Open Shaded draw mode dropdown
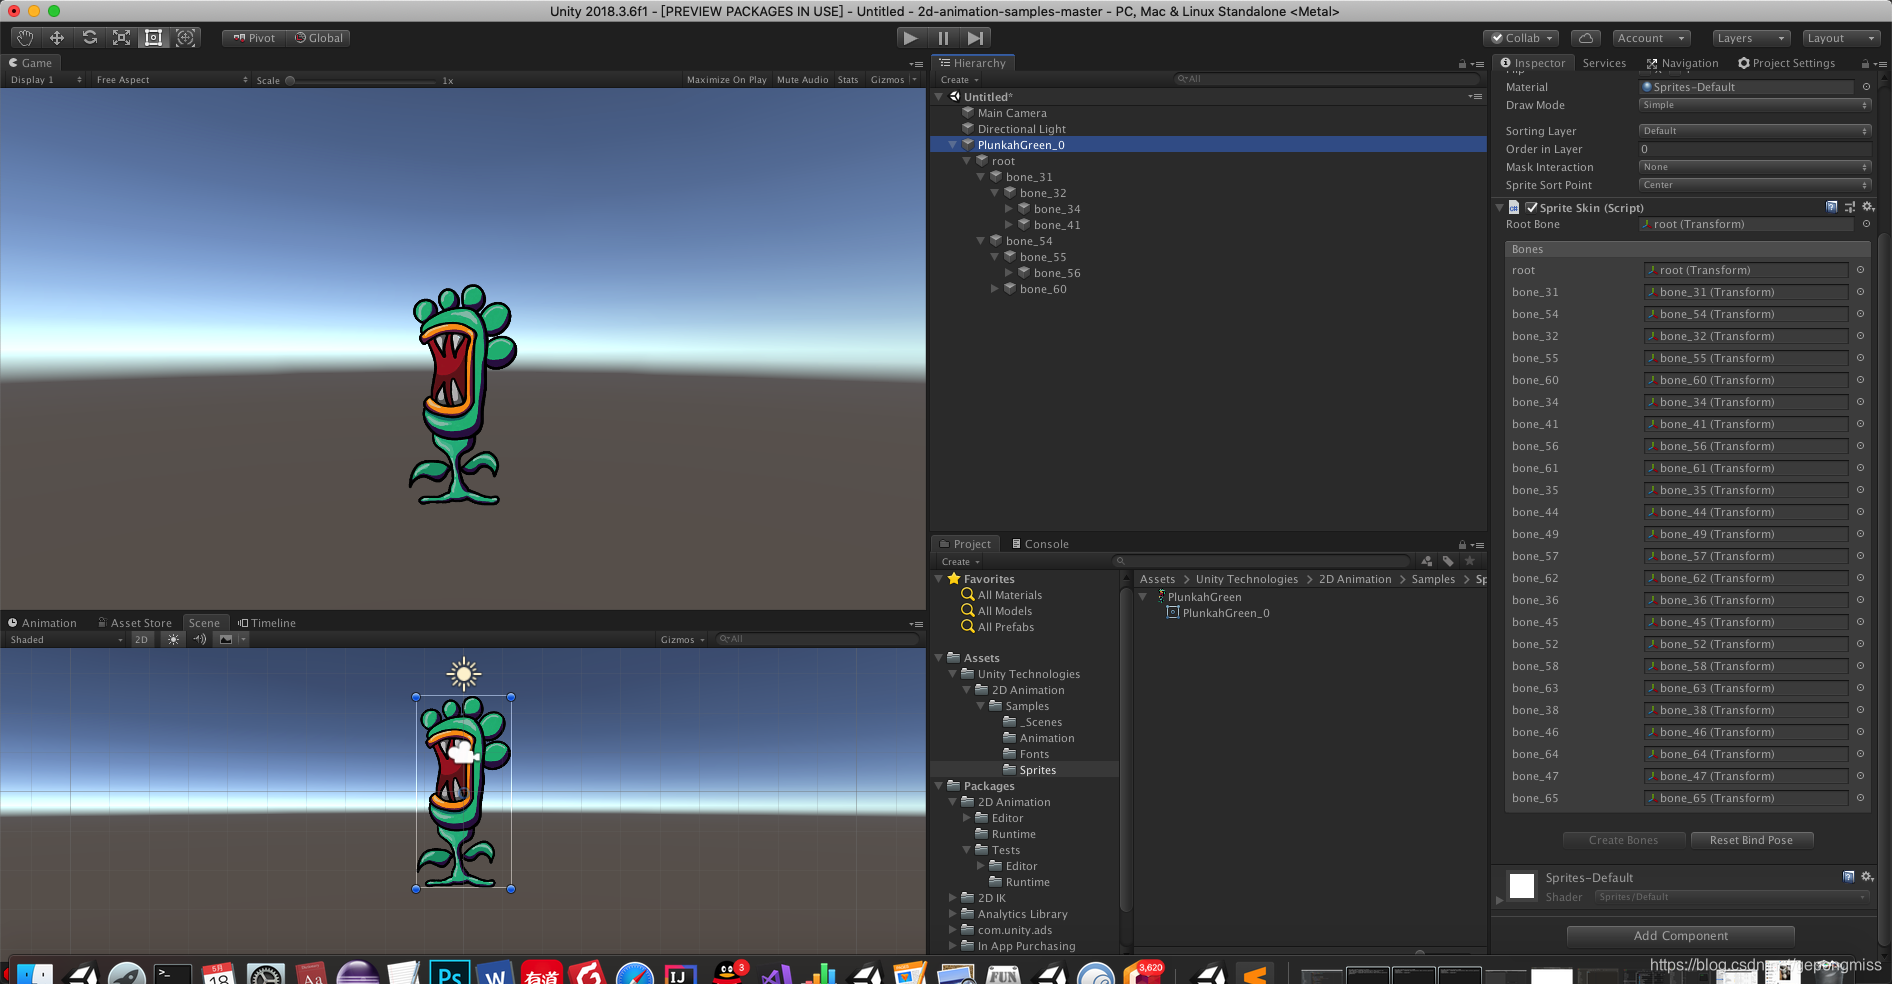Viewport: 1892px width, 984px height. (x=66, y=639)
